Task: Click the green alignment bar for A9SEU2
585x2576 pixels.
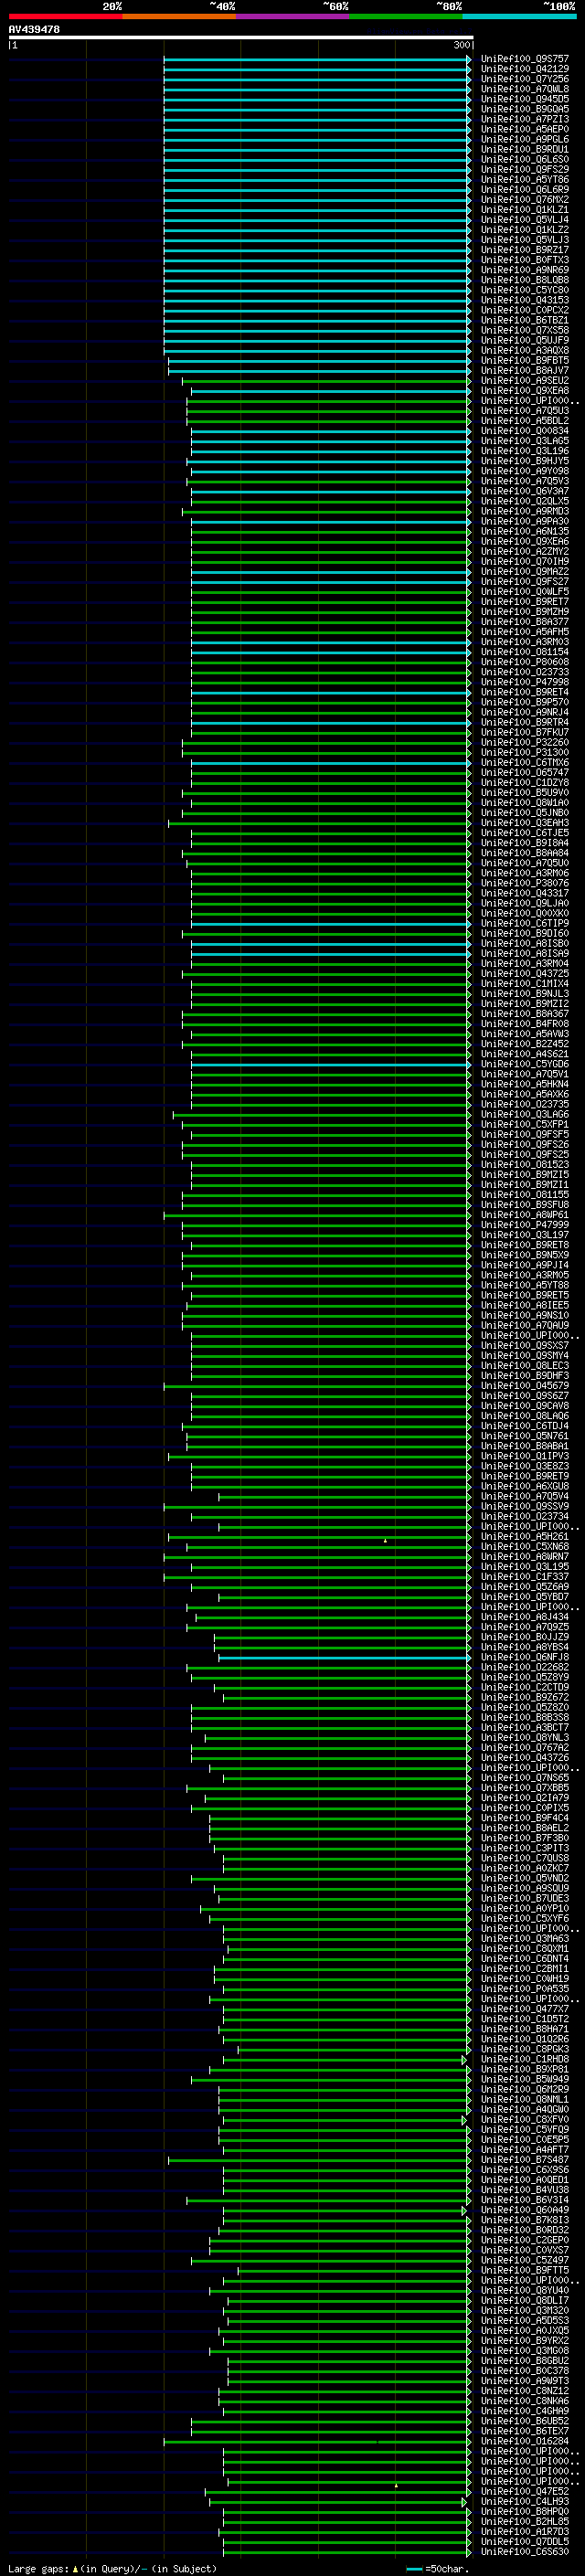Action: tap(325, 381)
